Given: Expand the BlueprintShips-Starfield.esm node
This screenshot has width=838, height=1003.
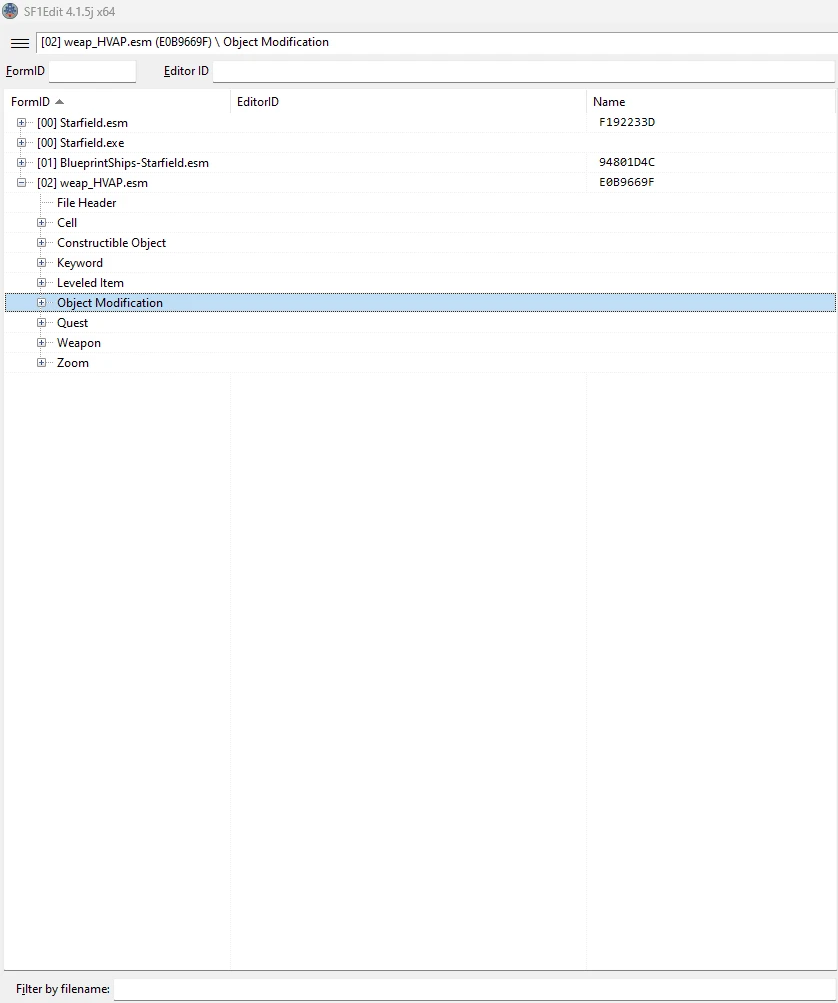Looking at the screenshot, I should pos(21,162).
